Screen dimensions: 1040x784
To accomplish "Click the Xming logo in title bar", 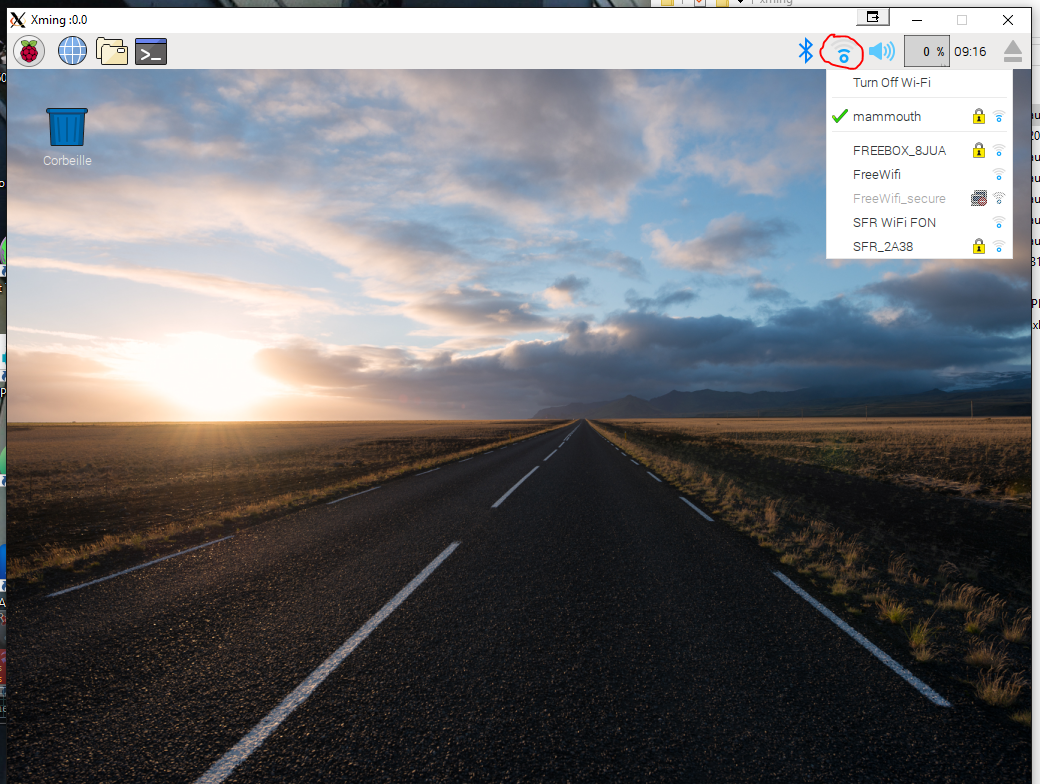I will click(x=18, y=20).
